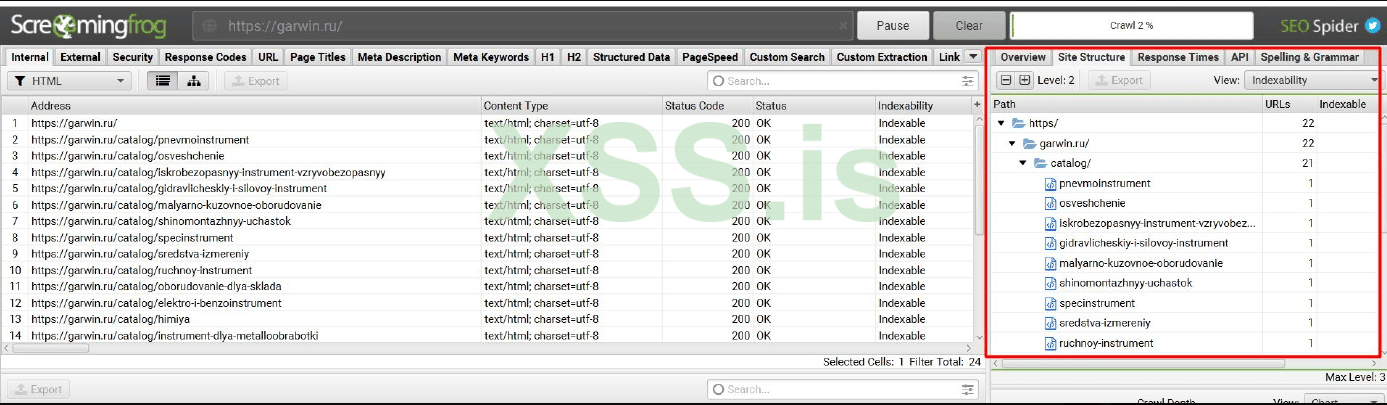Open the API tab
This screenshot has height=405, width=1387.
coord(1240,57)
